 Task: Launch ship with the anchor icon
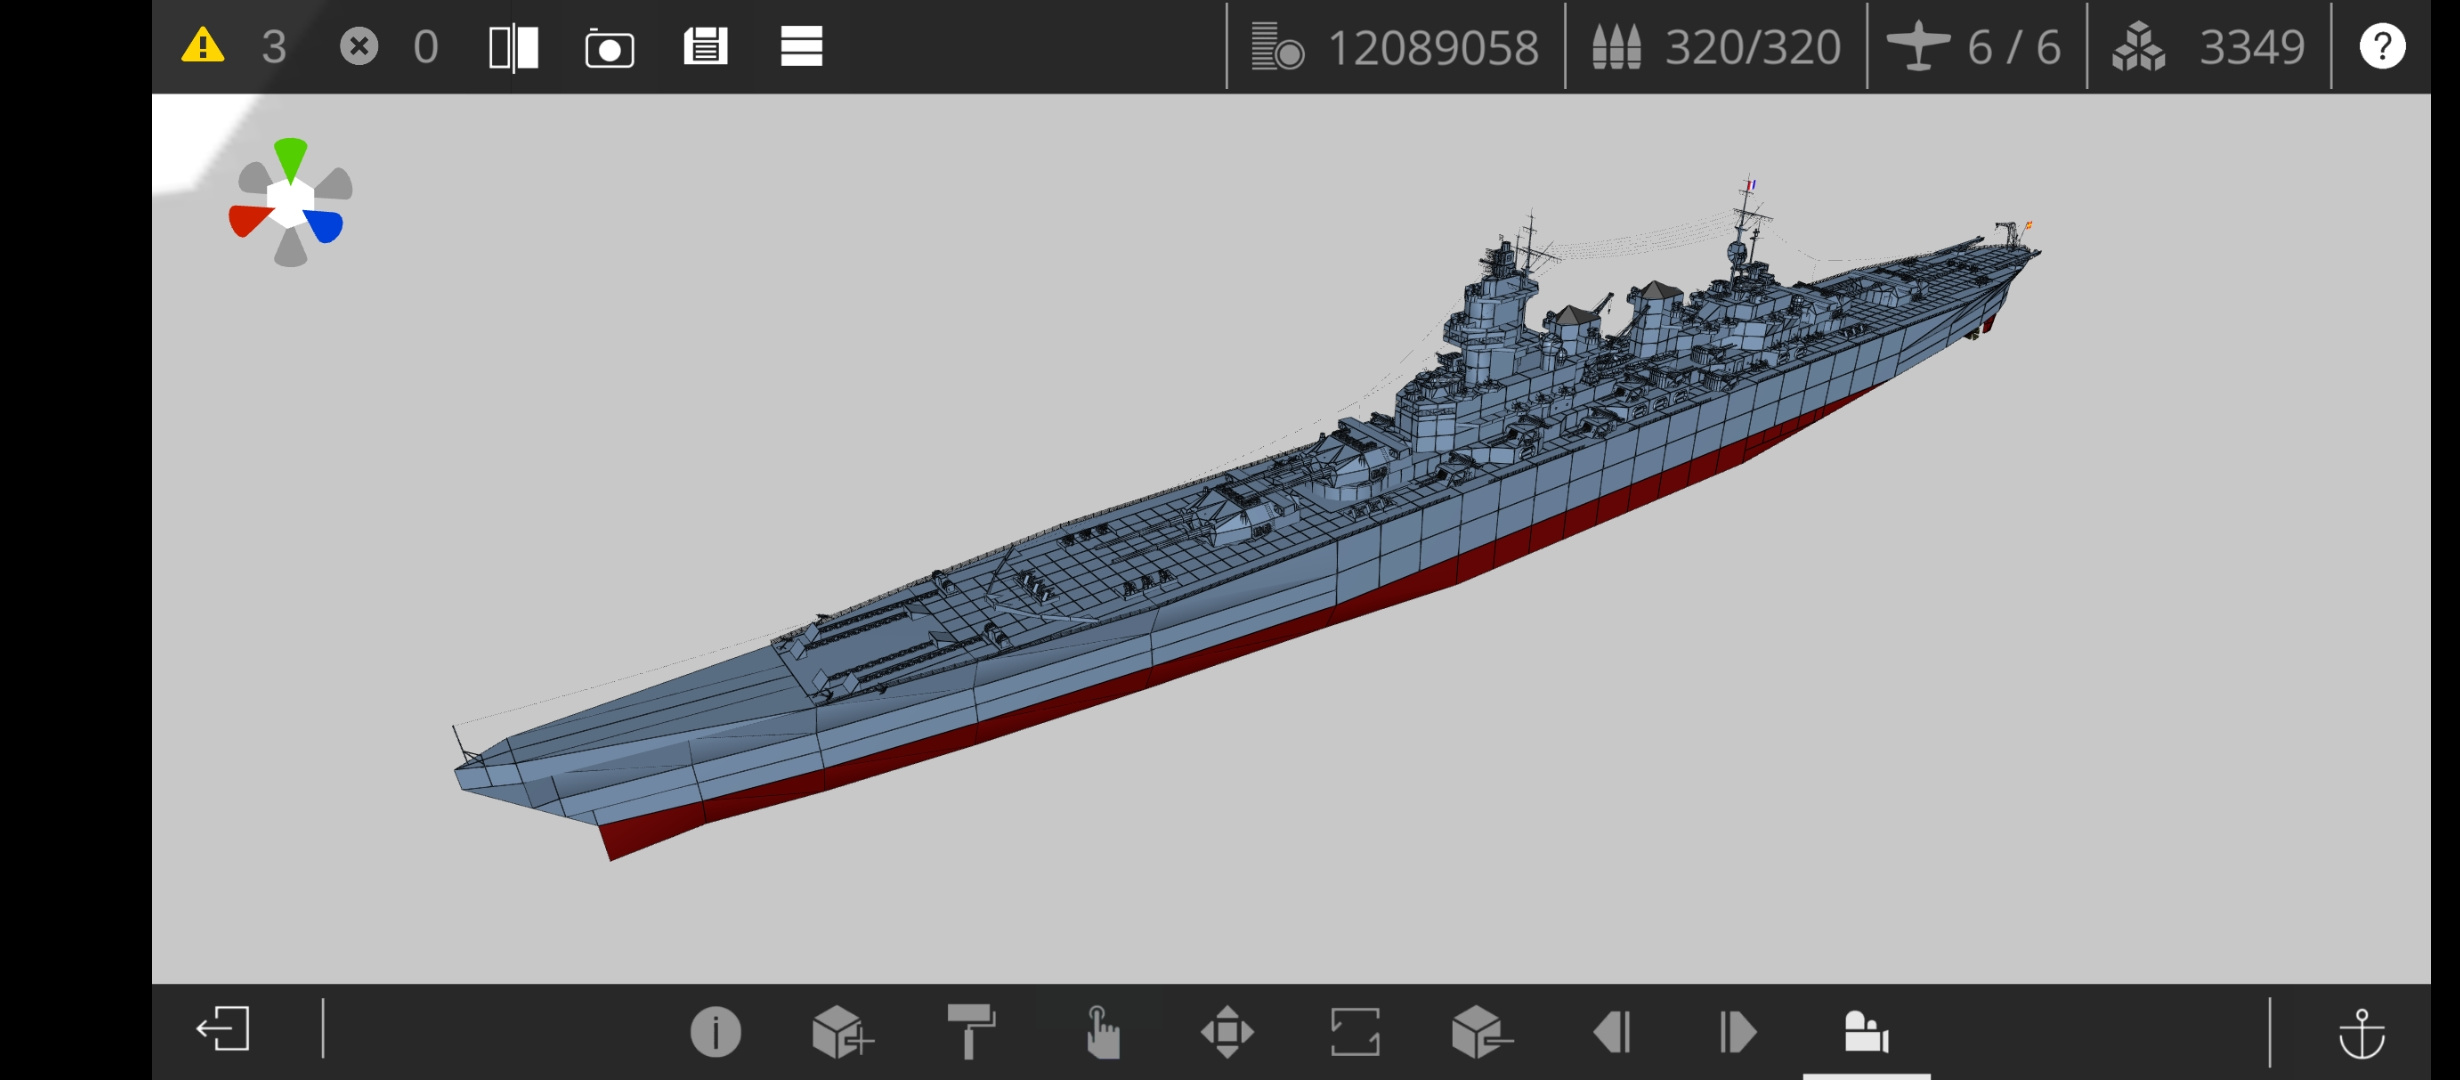click(x=2361, y=1033)
